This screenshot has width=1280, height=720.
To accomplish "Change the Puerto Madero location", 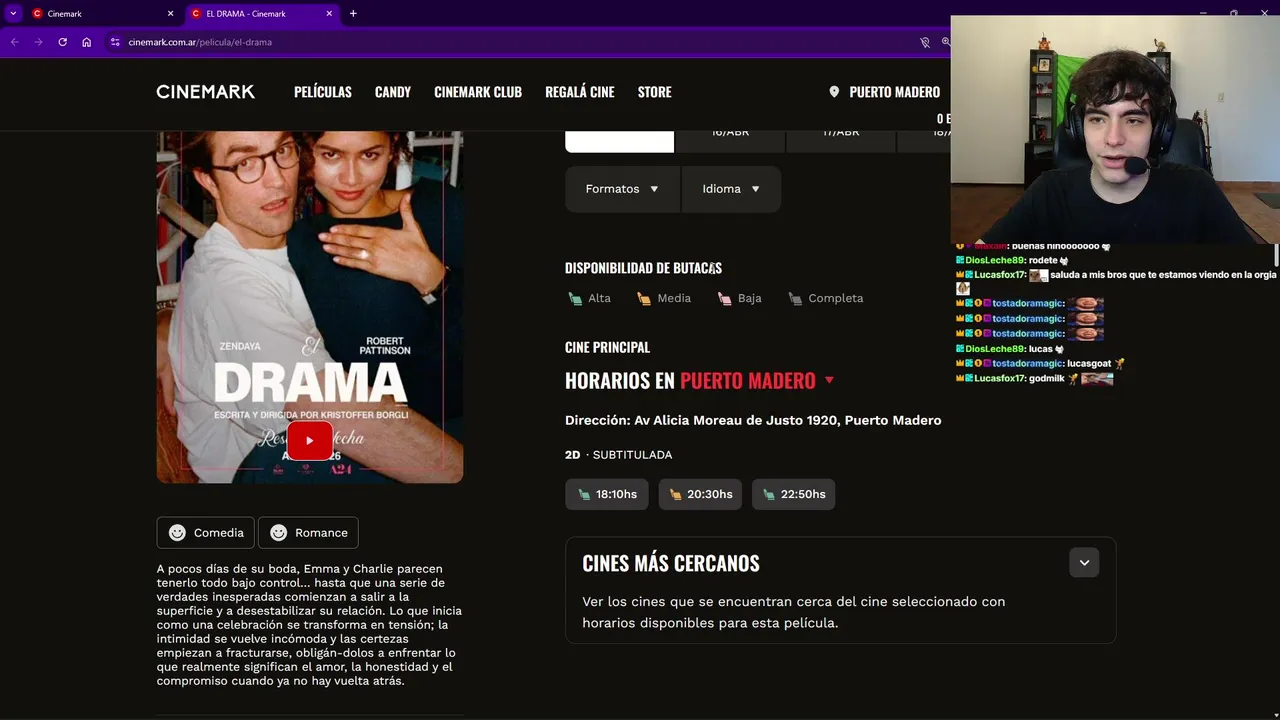I will point(894,92).
